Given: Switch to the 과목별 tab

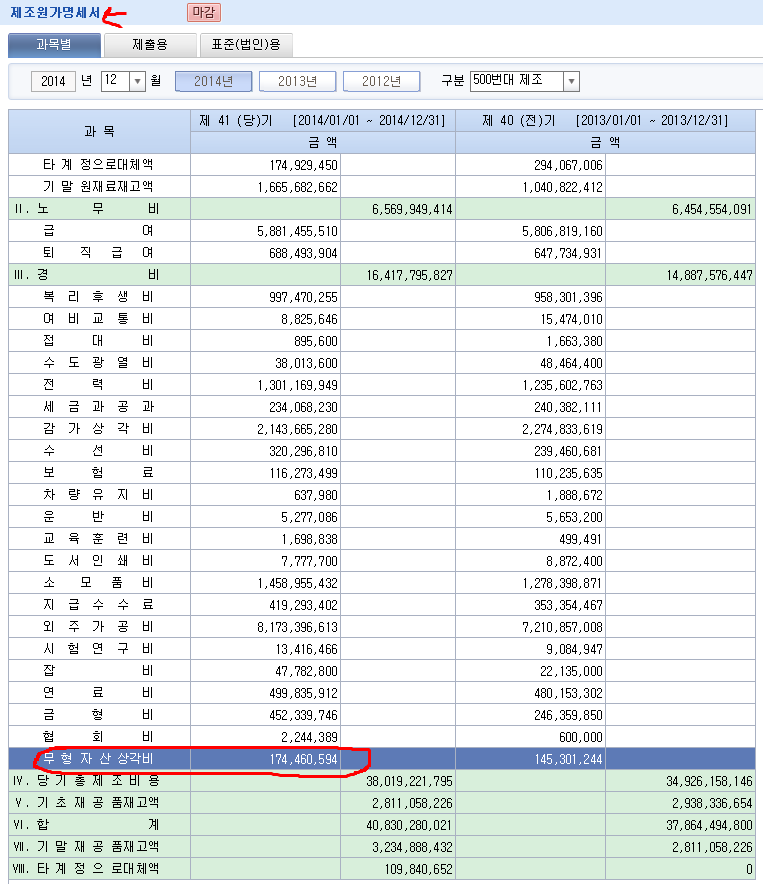Looking at the screenshot, I should (x=54, y=45).
